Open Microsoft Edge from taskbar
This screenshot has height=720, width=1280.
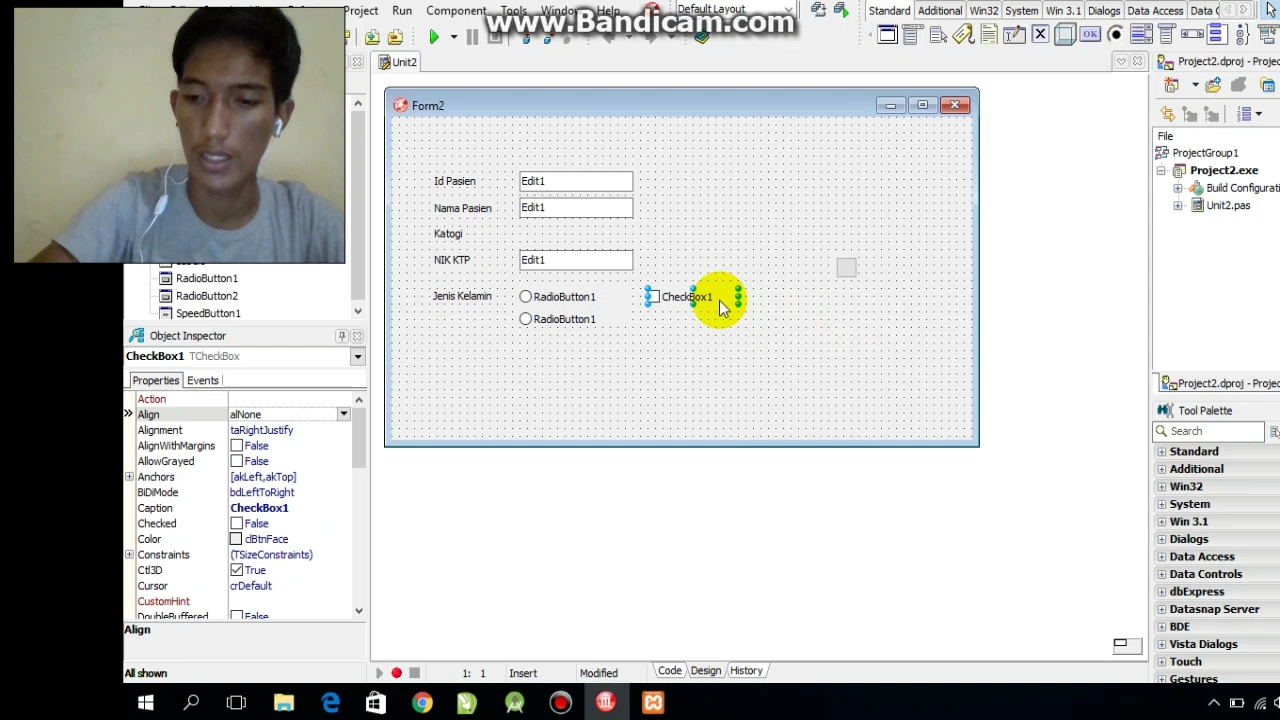(x=330, y=703)
